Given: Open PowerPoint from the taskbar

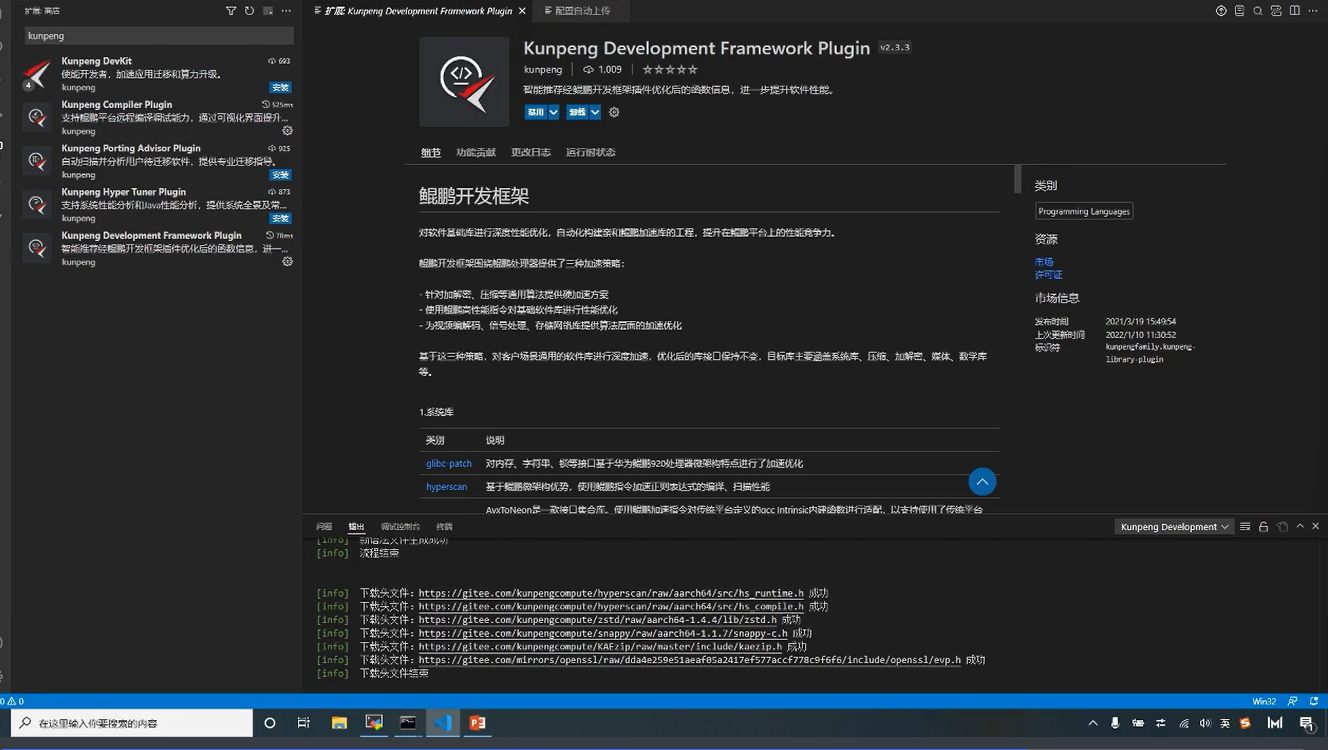Looking at the screenshot, I should click(477, 723).
